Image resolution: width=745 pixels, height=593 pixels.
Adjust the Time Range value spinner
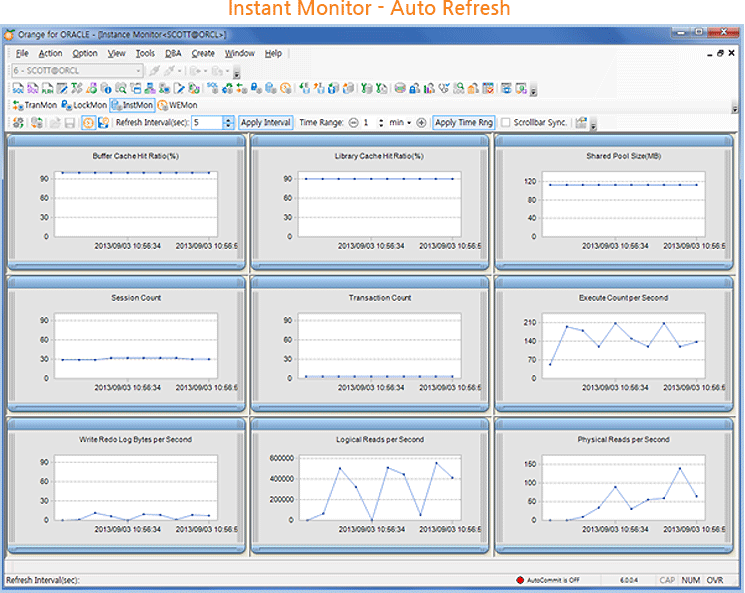(x=381, y=123)
